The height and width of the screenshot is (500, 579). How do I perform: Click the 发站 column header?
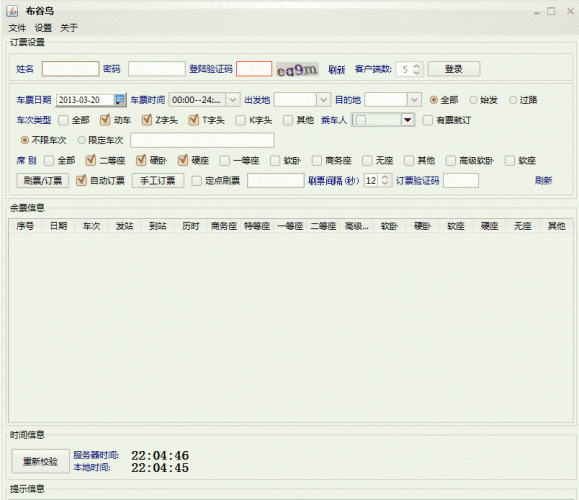pos(124,226)
